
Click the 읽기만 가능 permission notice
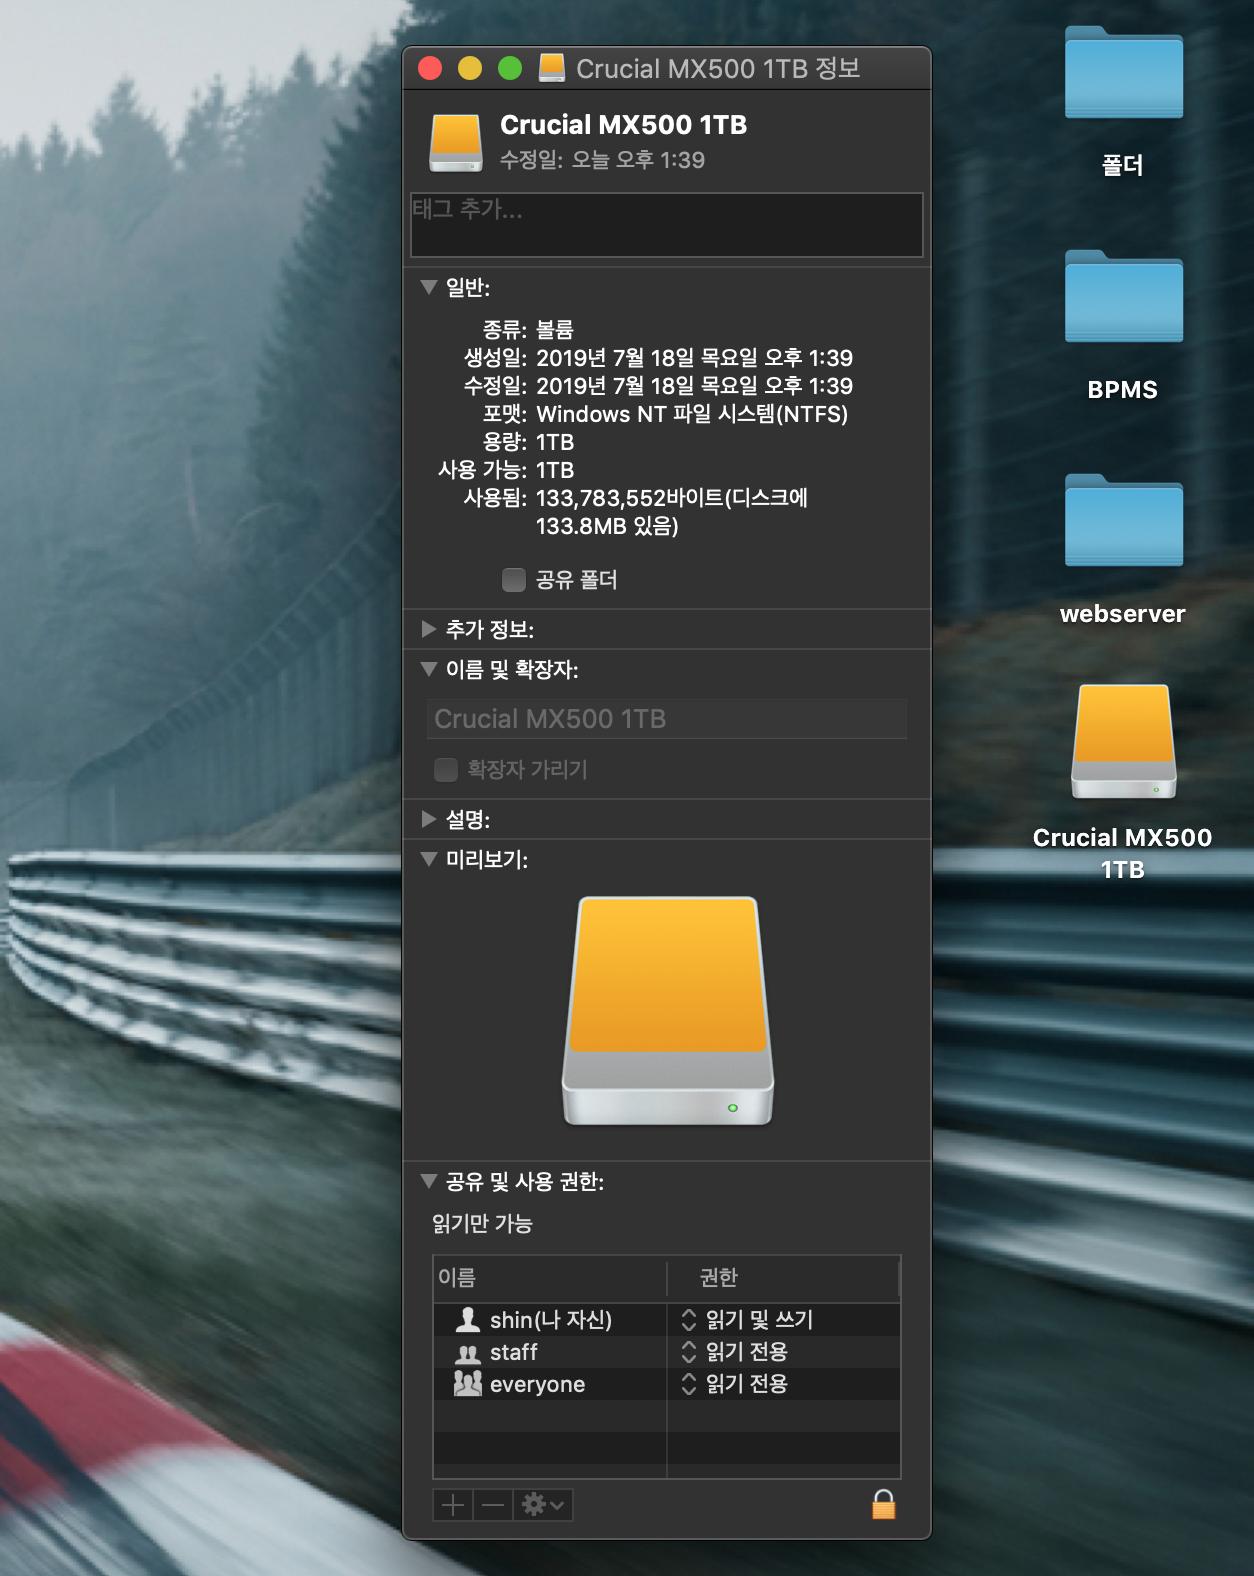[482, 1223]
